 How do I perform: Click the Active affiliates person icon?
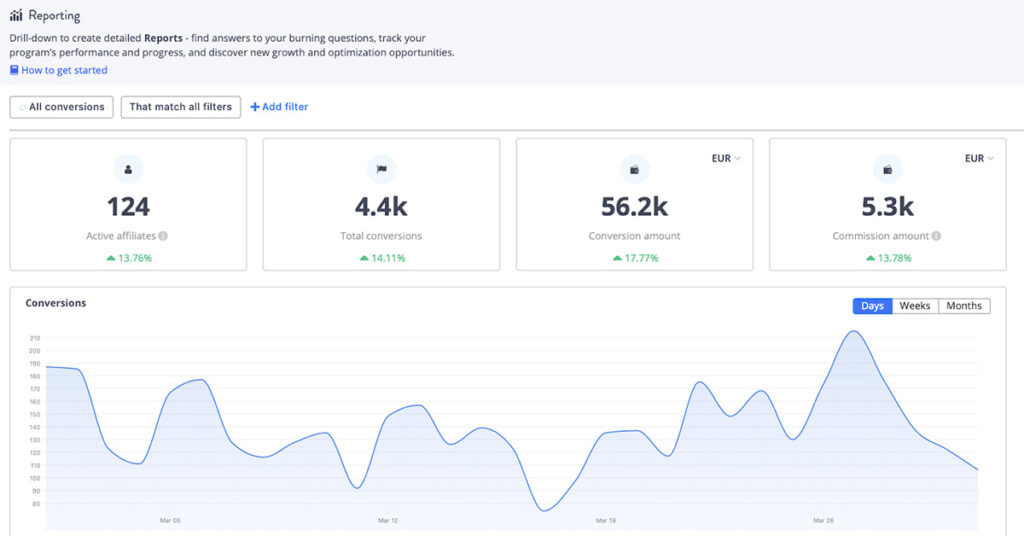click(128, 169)
